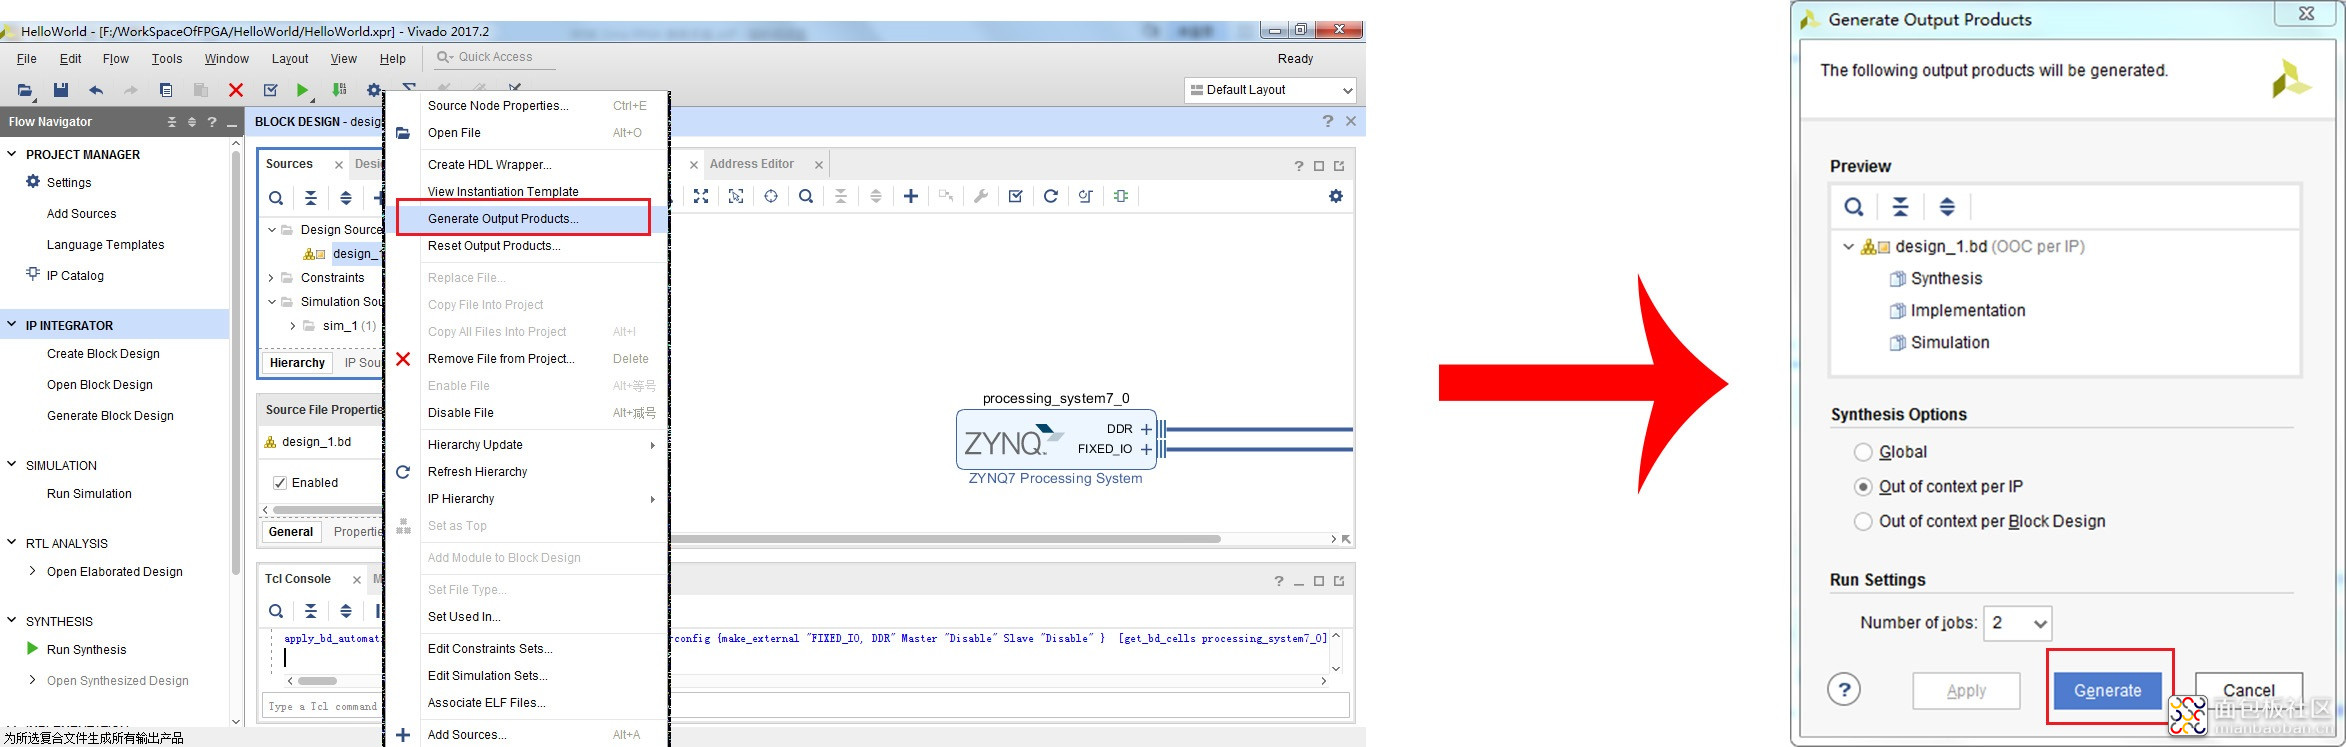Collapse the RTL ANALYSIS section
Screen dimensions: 2346x747
[12, 543]
